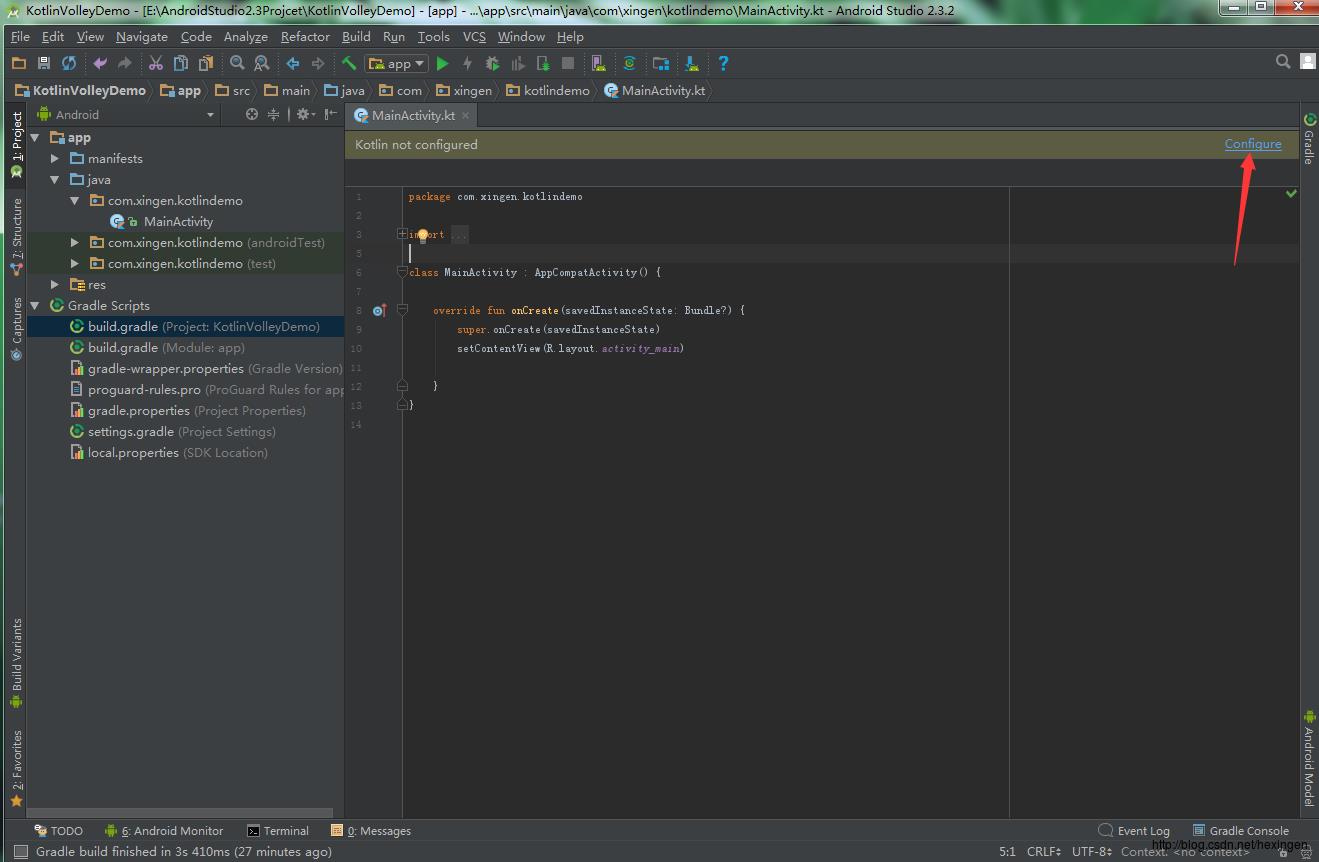Open the app run configuration dropdown
Image resolution: width=1319 pixels, height=862 pixels.
pyautogui.click(x=397, y=63)
